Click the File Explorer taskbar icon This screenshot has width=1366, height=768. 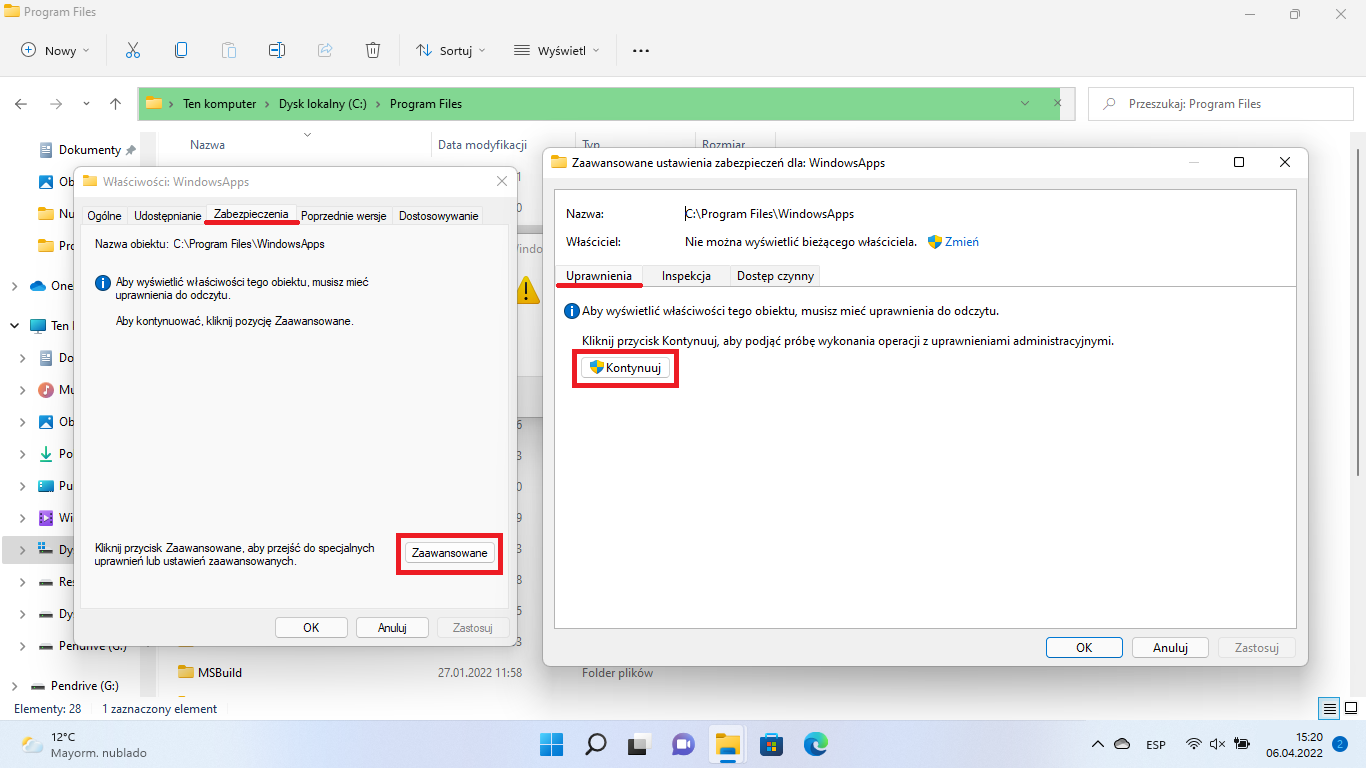(728, 745)
